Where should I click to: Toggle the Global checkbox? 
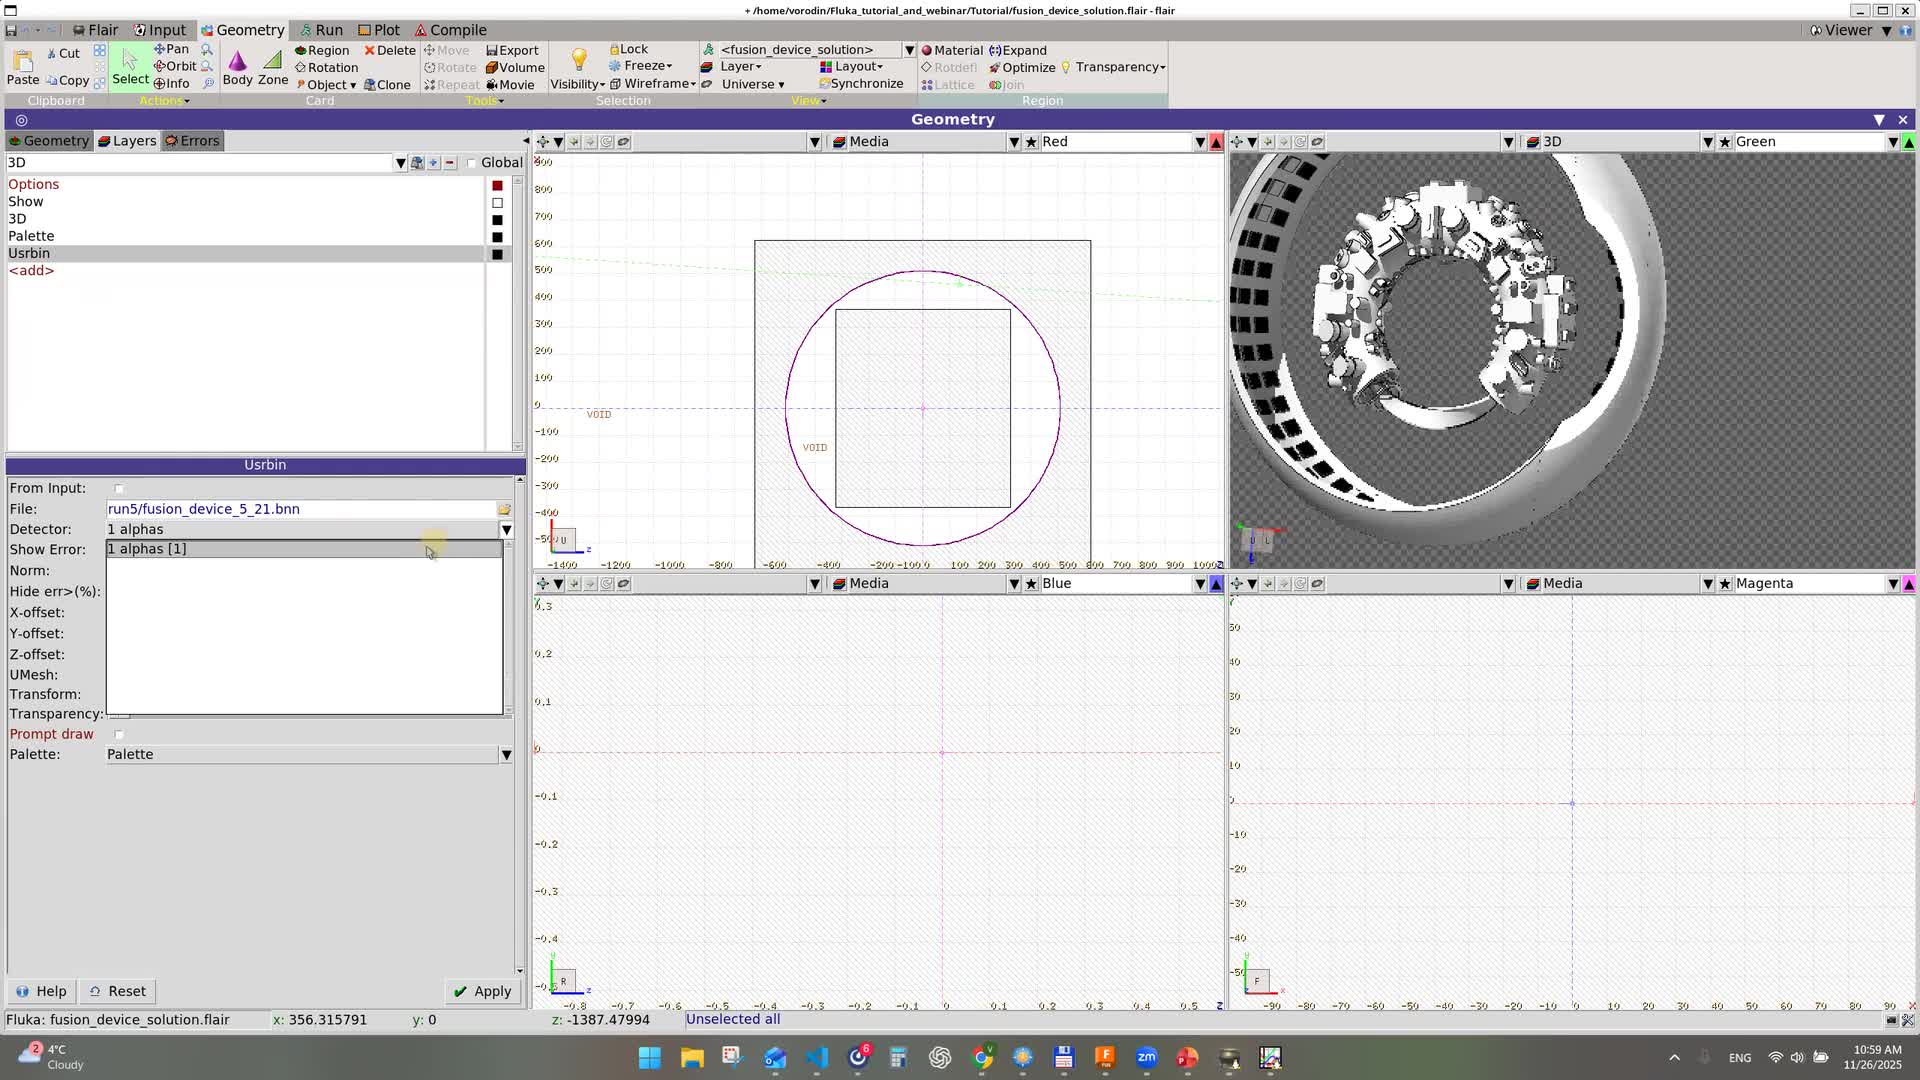471,163
